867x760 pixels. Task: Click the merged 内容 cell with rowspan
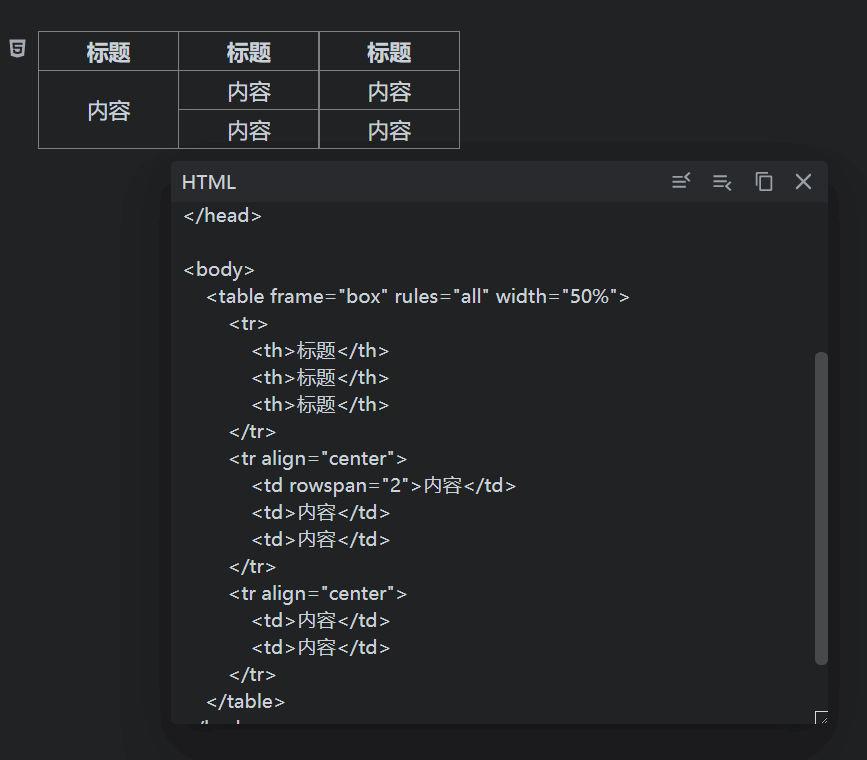[x=108, y=110]
